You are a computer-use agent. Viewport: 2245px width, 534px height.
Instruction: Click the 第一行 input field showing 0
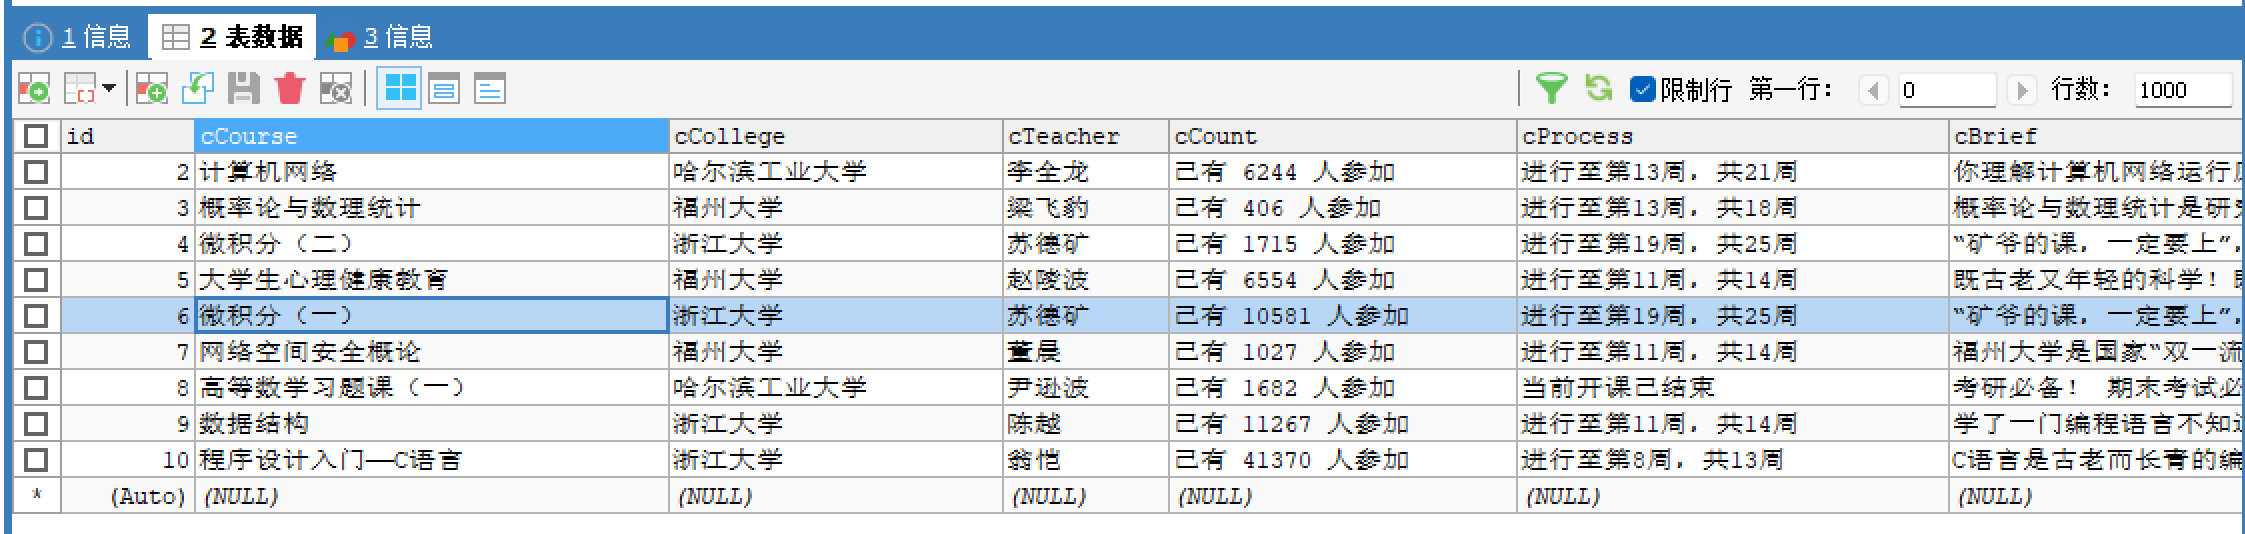pyautogui.click(x=1946, y=90)
